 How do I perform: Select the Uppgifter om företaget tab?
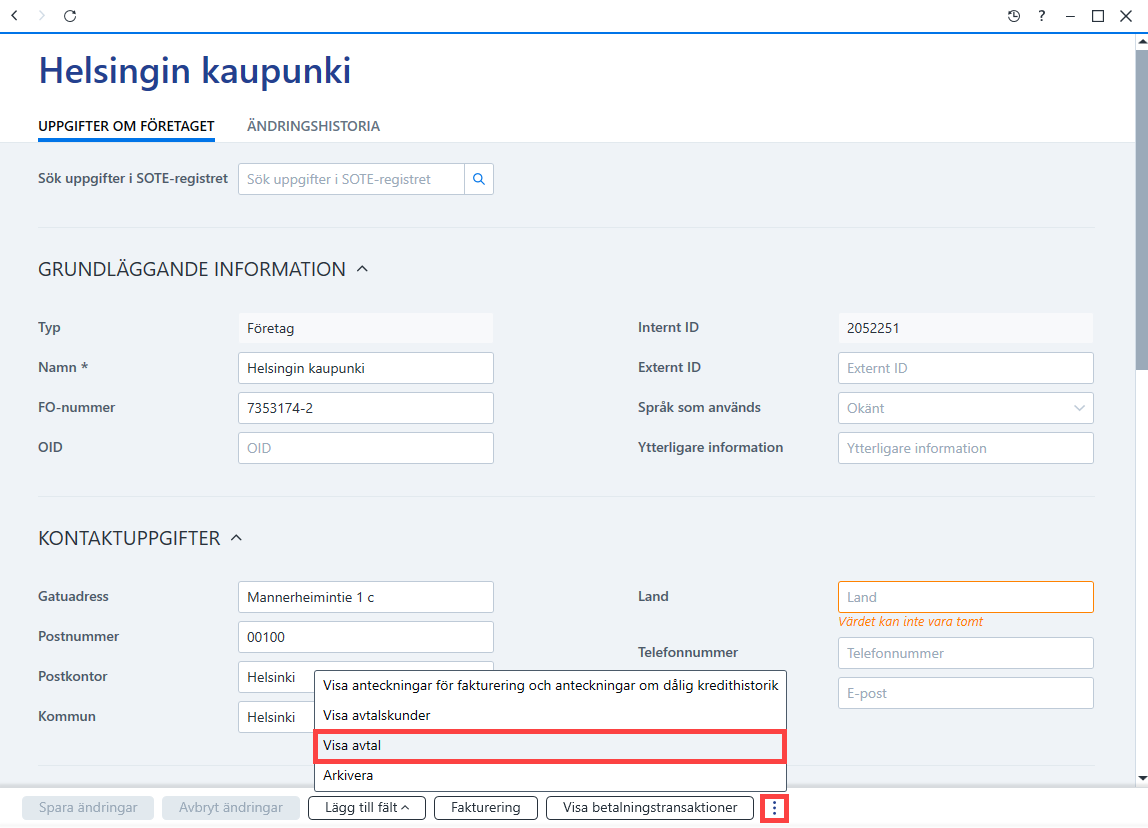click(126, 126)
